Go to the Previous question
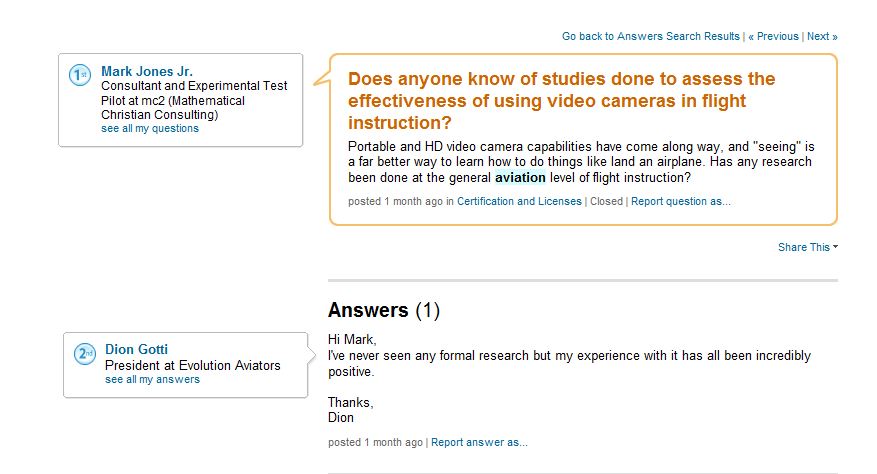 coord(774,36)
